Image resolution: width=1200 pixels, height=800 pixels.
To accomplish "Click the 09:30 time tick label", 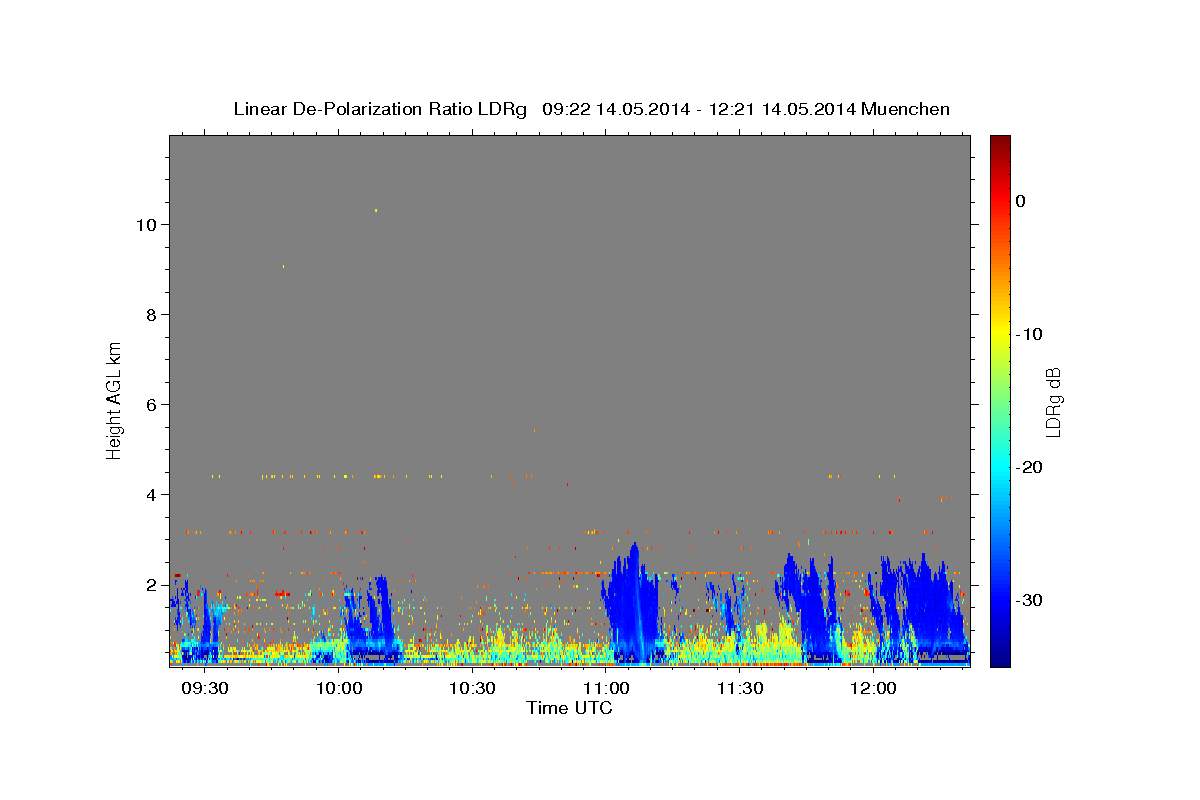I will click(207, 689).
